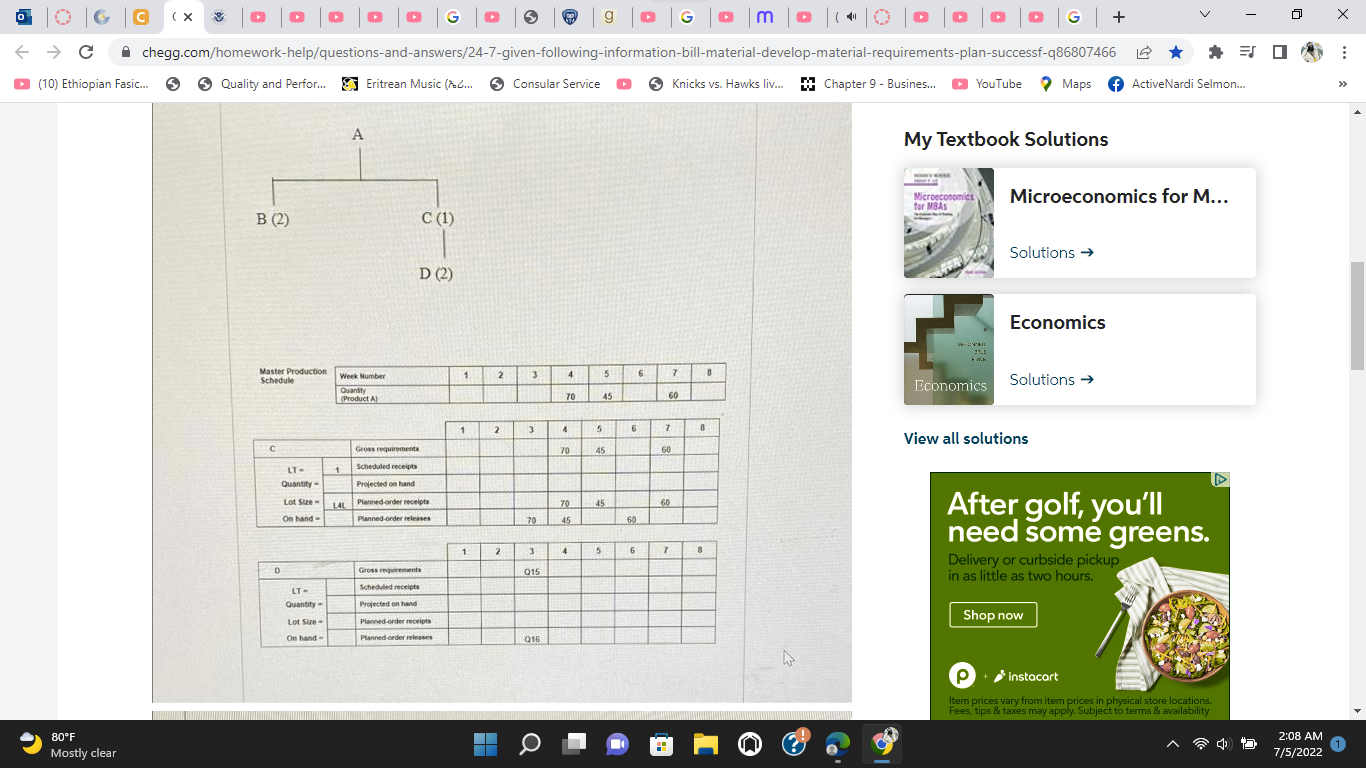Expand the tab search chevron
This screenshot has width=1366, height=768.
pos(1204,15)
